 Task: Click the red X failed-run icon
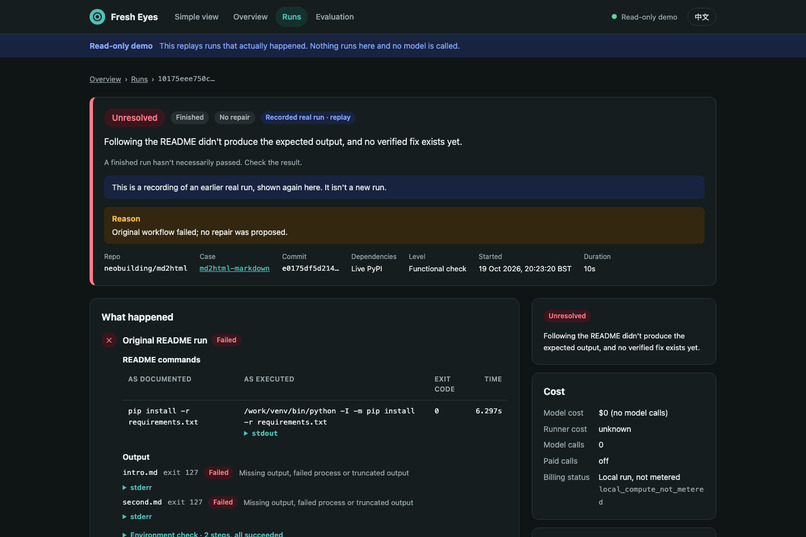point(109,340)
